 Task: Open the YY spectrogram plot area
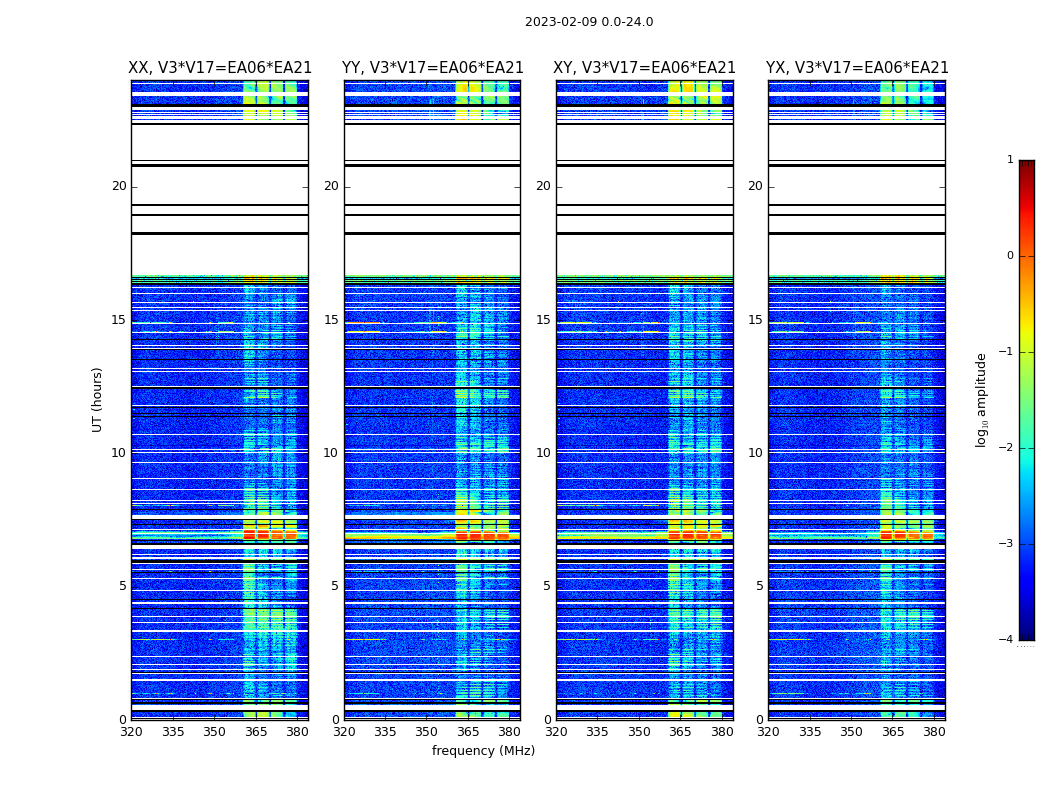click(432, 400)
